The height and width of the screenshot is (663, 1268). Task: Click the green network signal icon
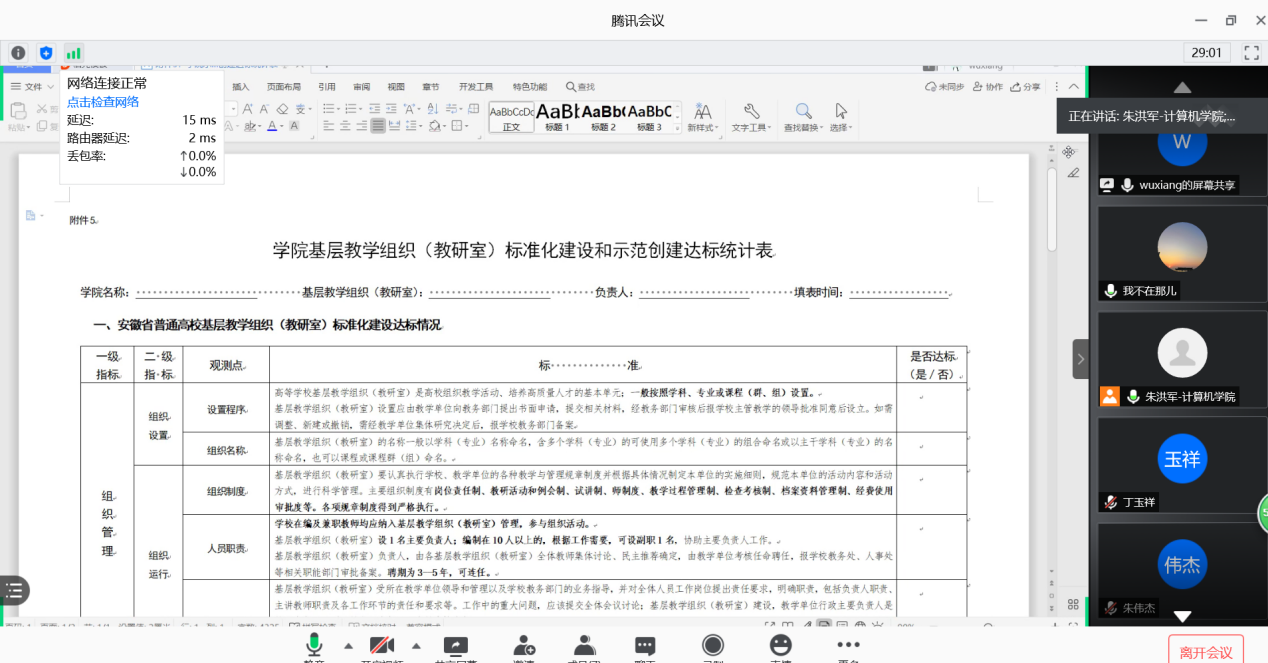[x=73, y=53]
